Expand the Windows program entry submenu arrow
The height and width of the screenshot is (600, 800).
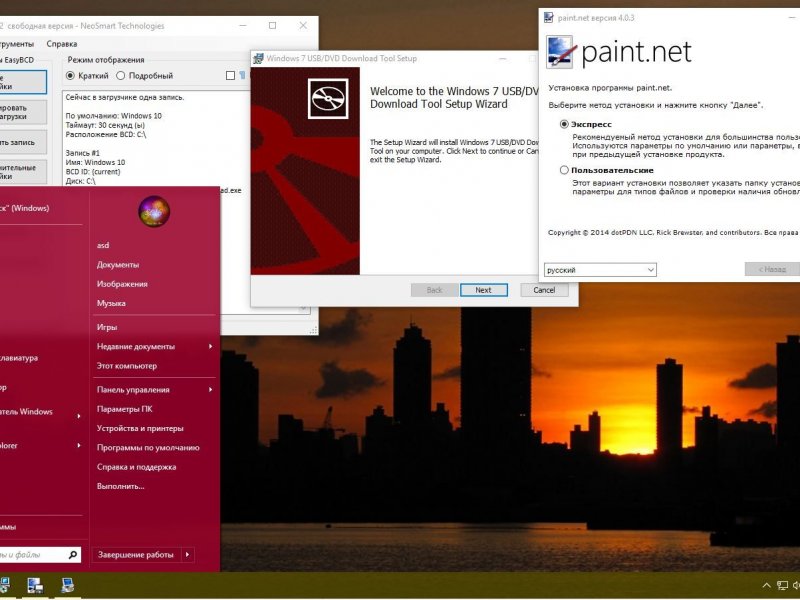pos(79,416)
